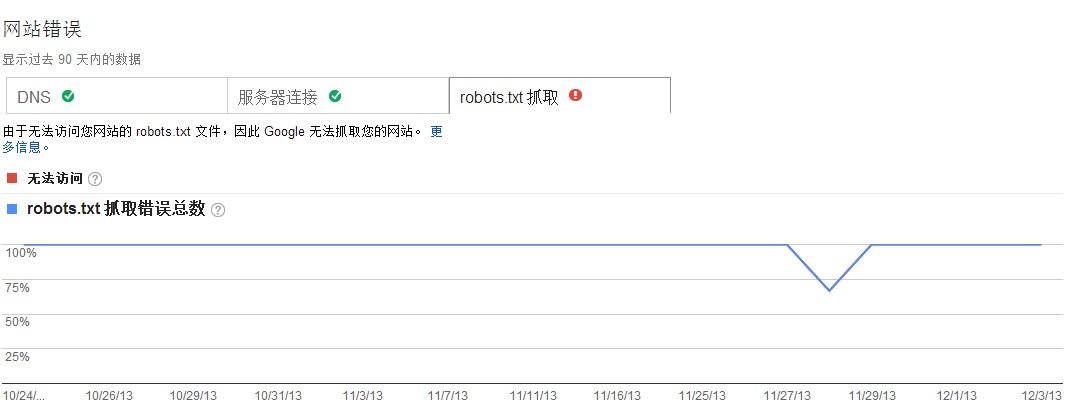Open help icon next to 无法访问
Screen dimensions: 1074x418
coord(95,179)
